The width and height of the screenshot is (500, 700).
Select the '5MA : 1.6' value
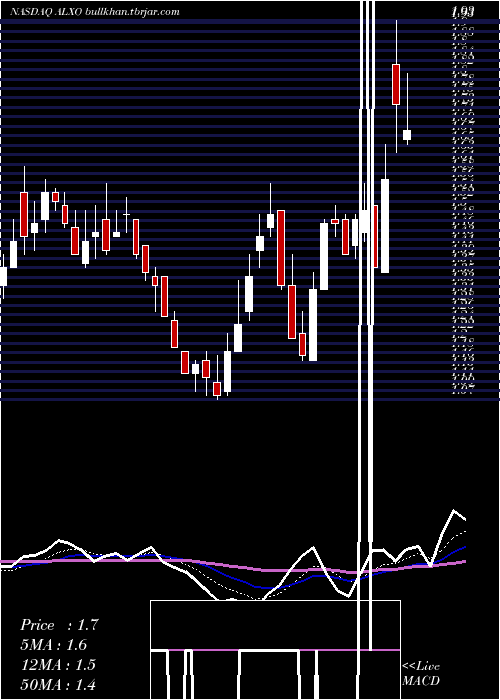pyautogui.click(x=54, y=645)
